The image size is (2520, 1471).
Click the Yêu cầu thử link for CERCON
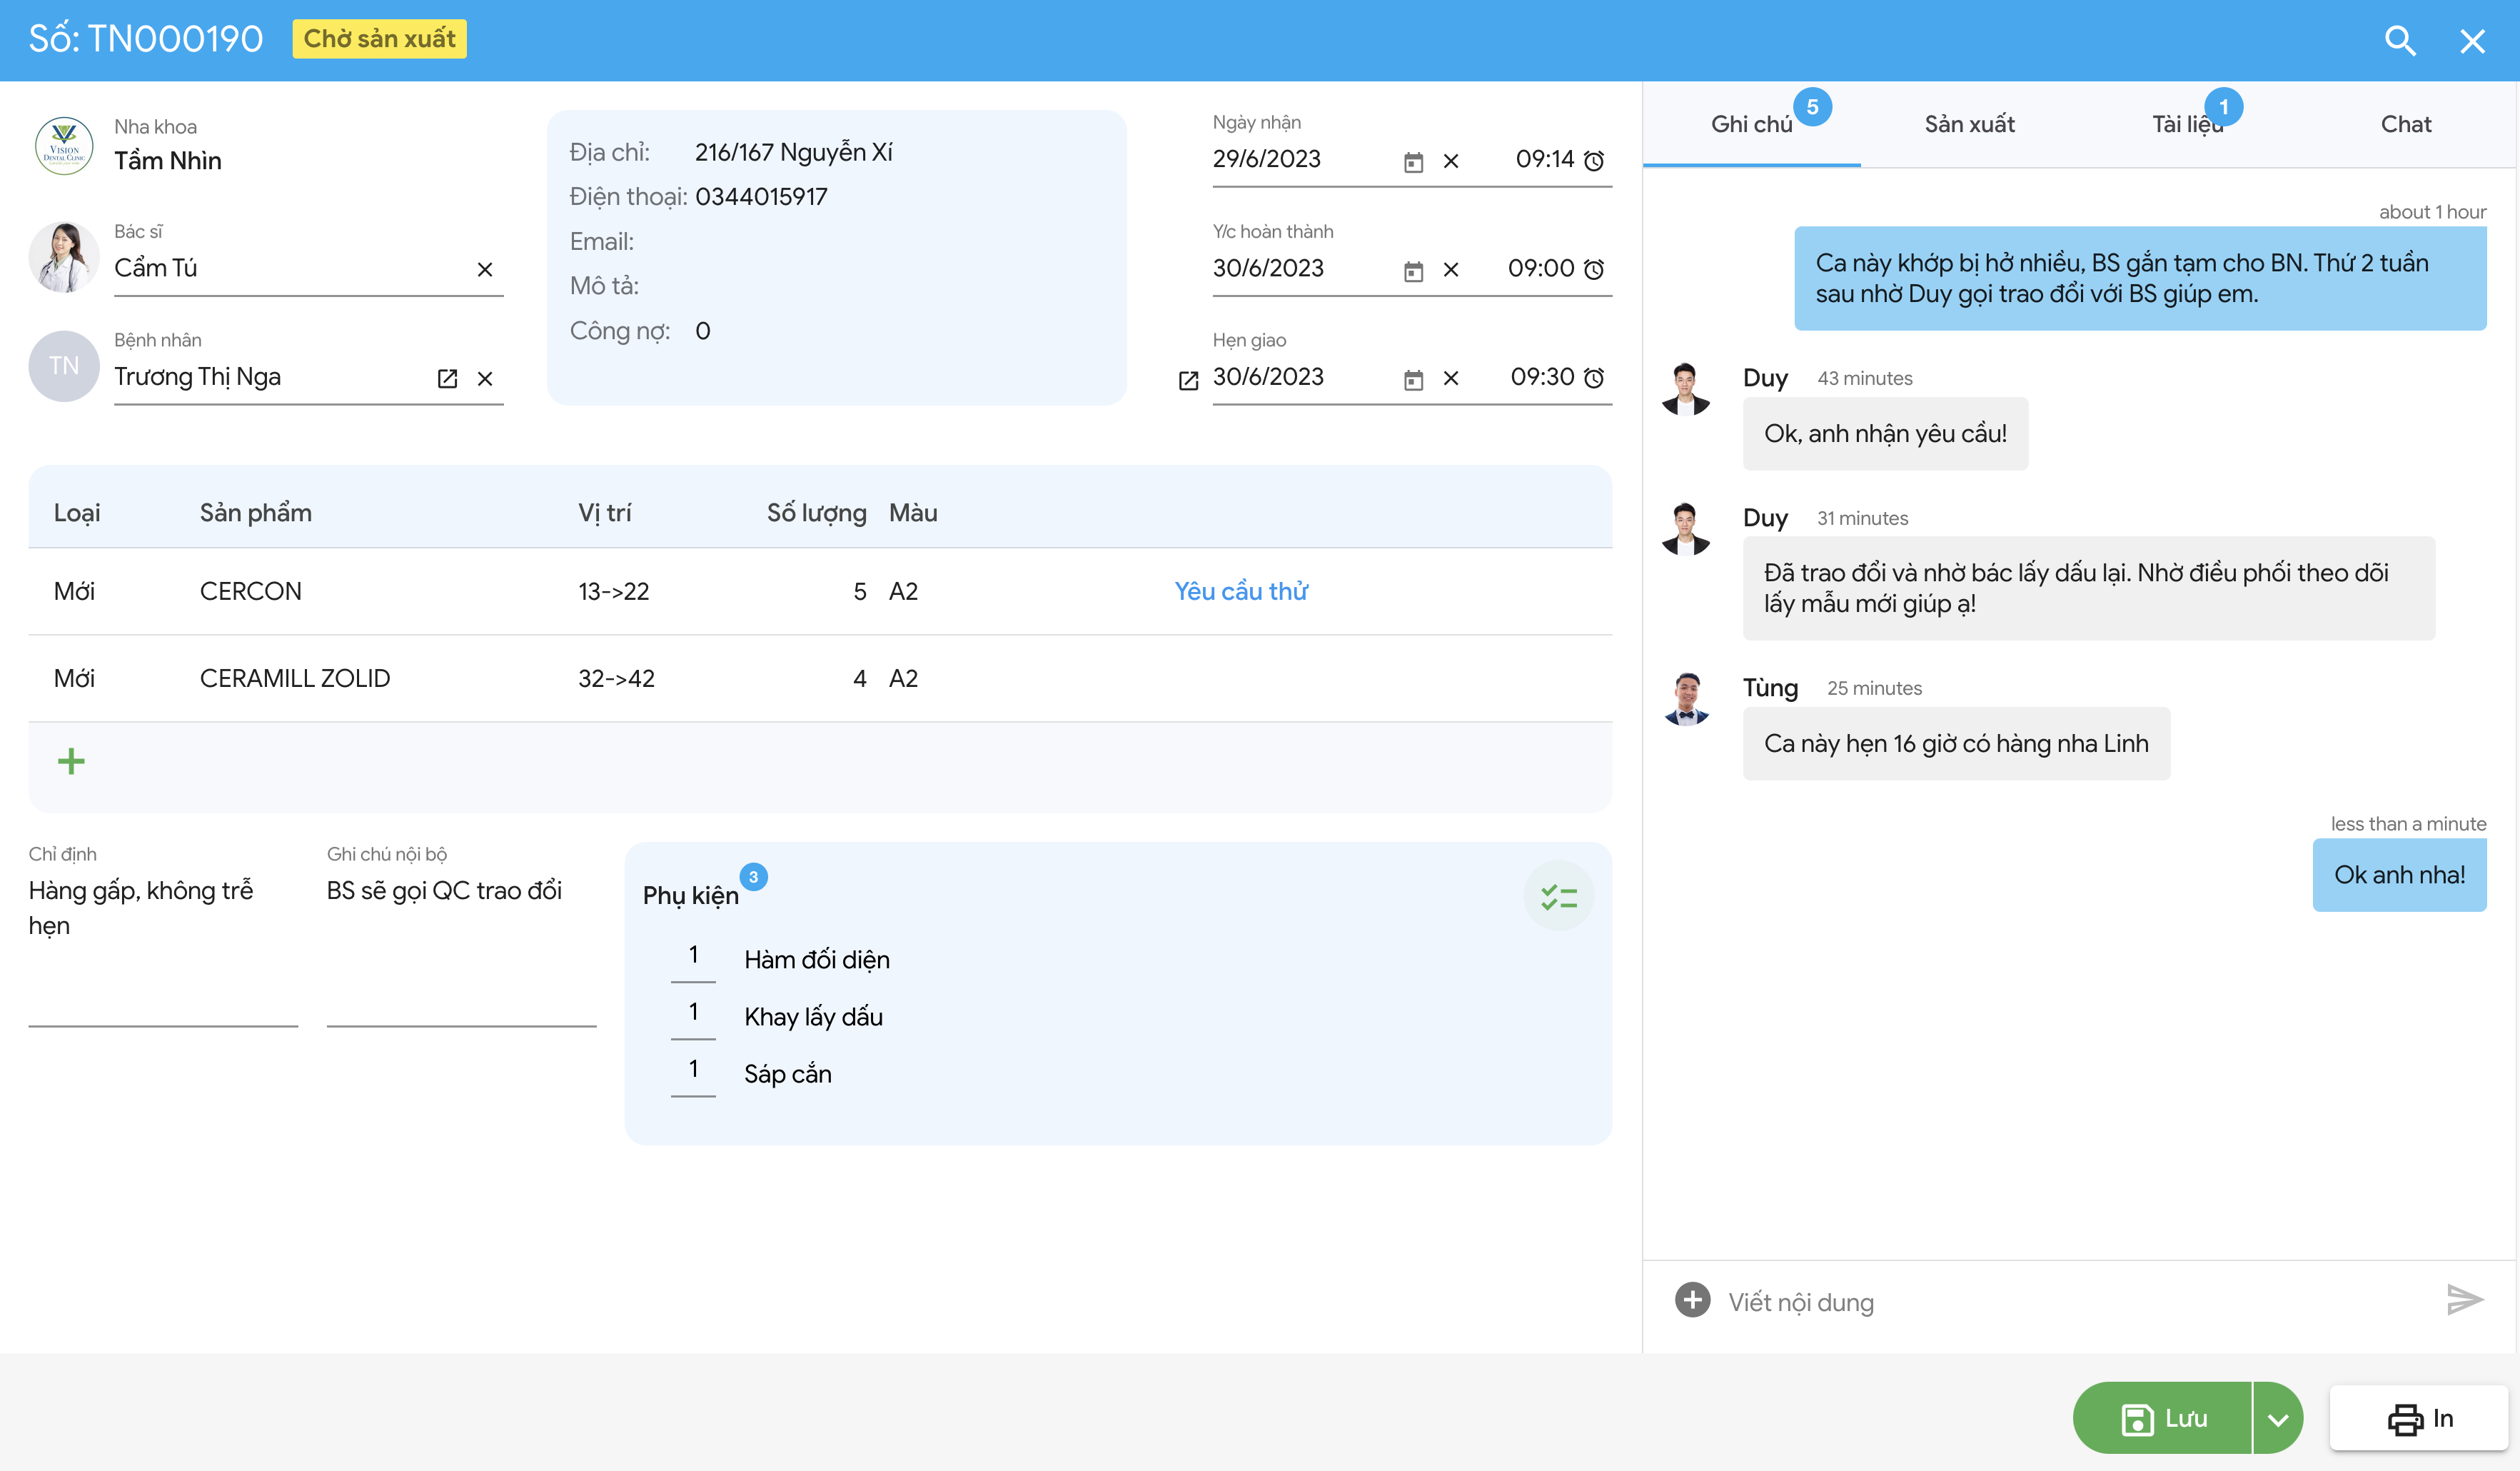pos(1242,590)
